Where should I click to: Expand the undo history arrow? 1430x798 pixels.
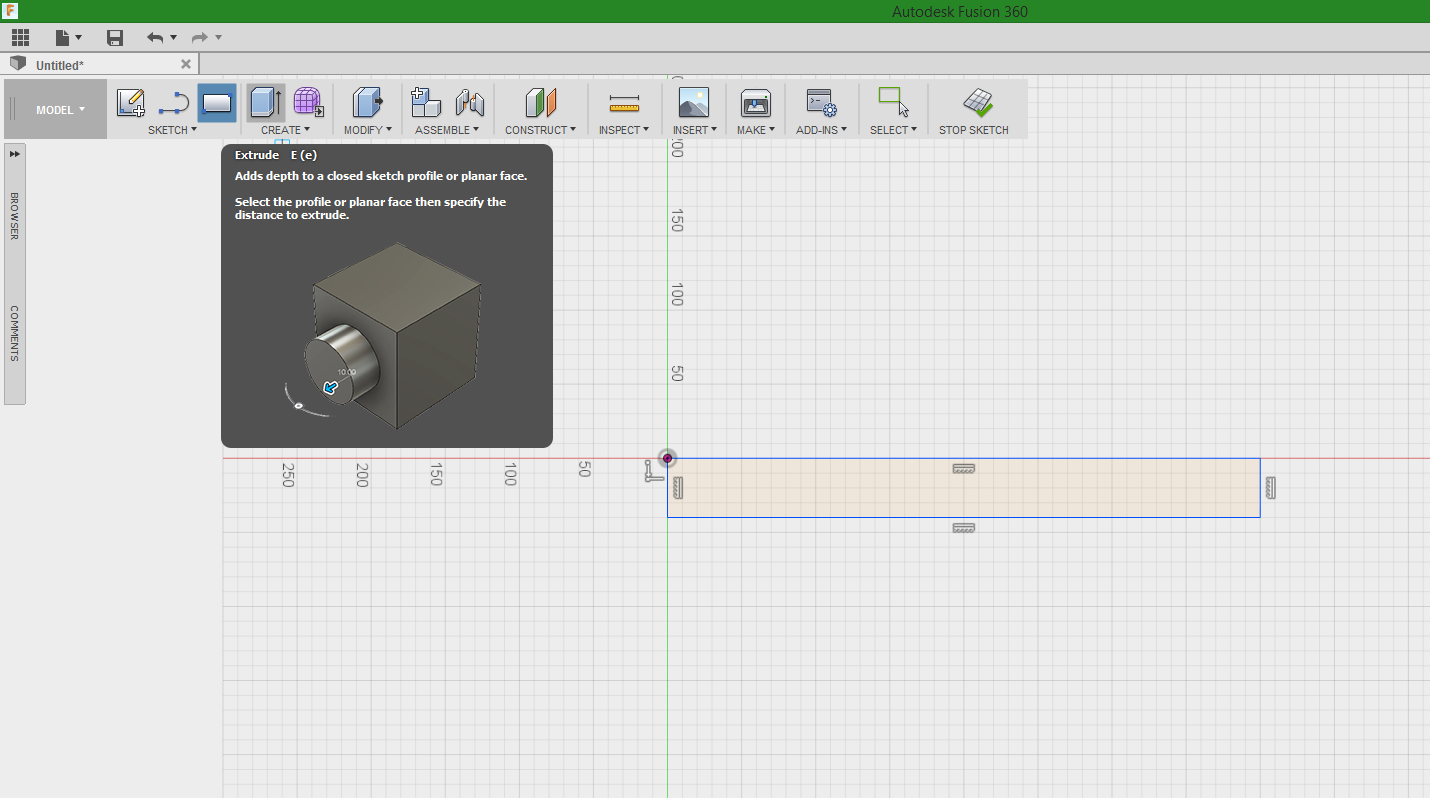click(x=173, y=38)
